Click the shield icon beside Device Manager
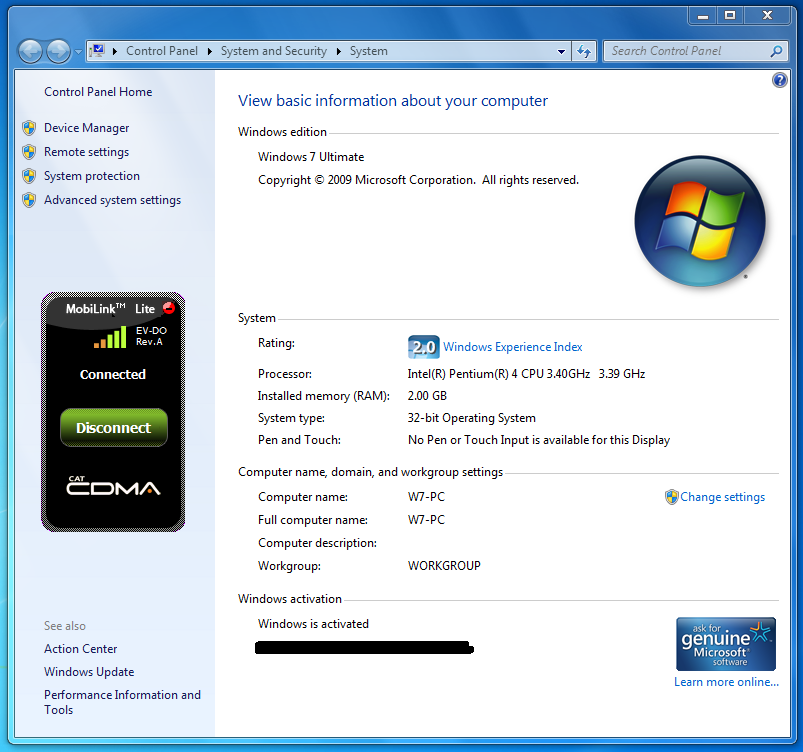803x752 pixels. point(29,128)
